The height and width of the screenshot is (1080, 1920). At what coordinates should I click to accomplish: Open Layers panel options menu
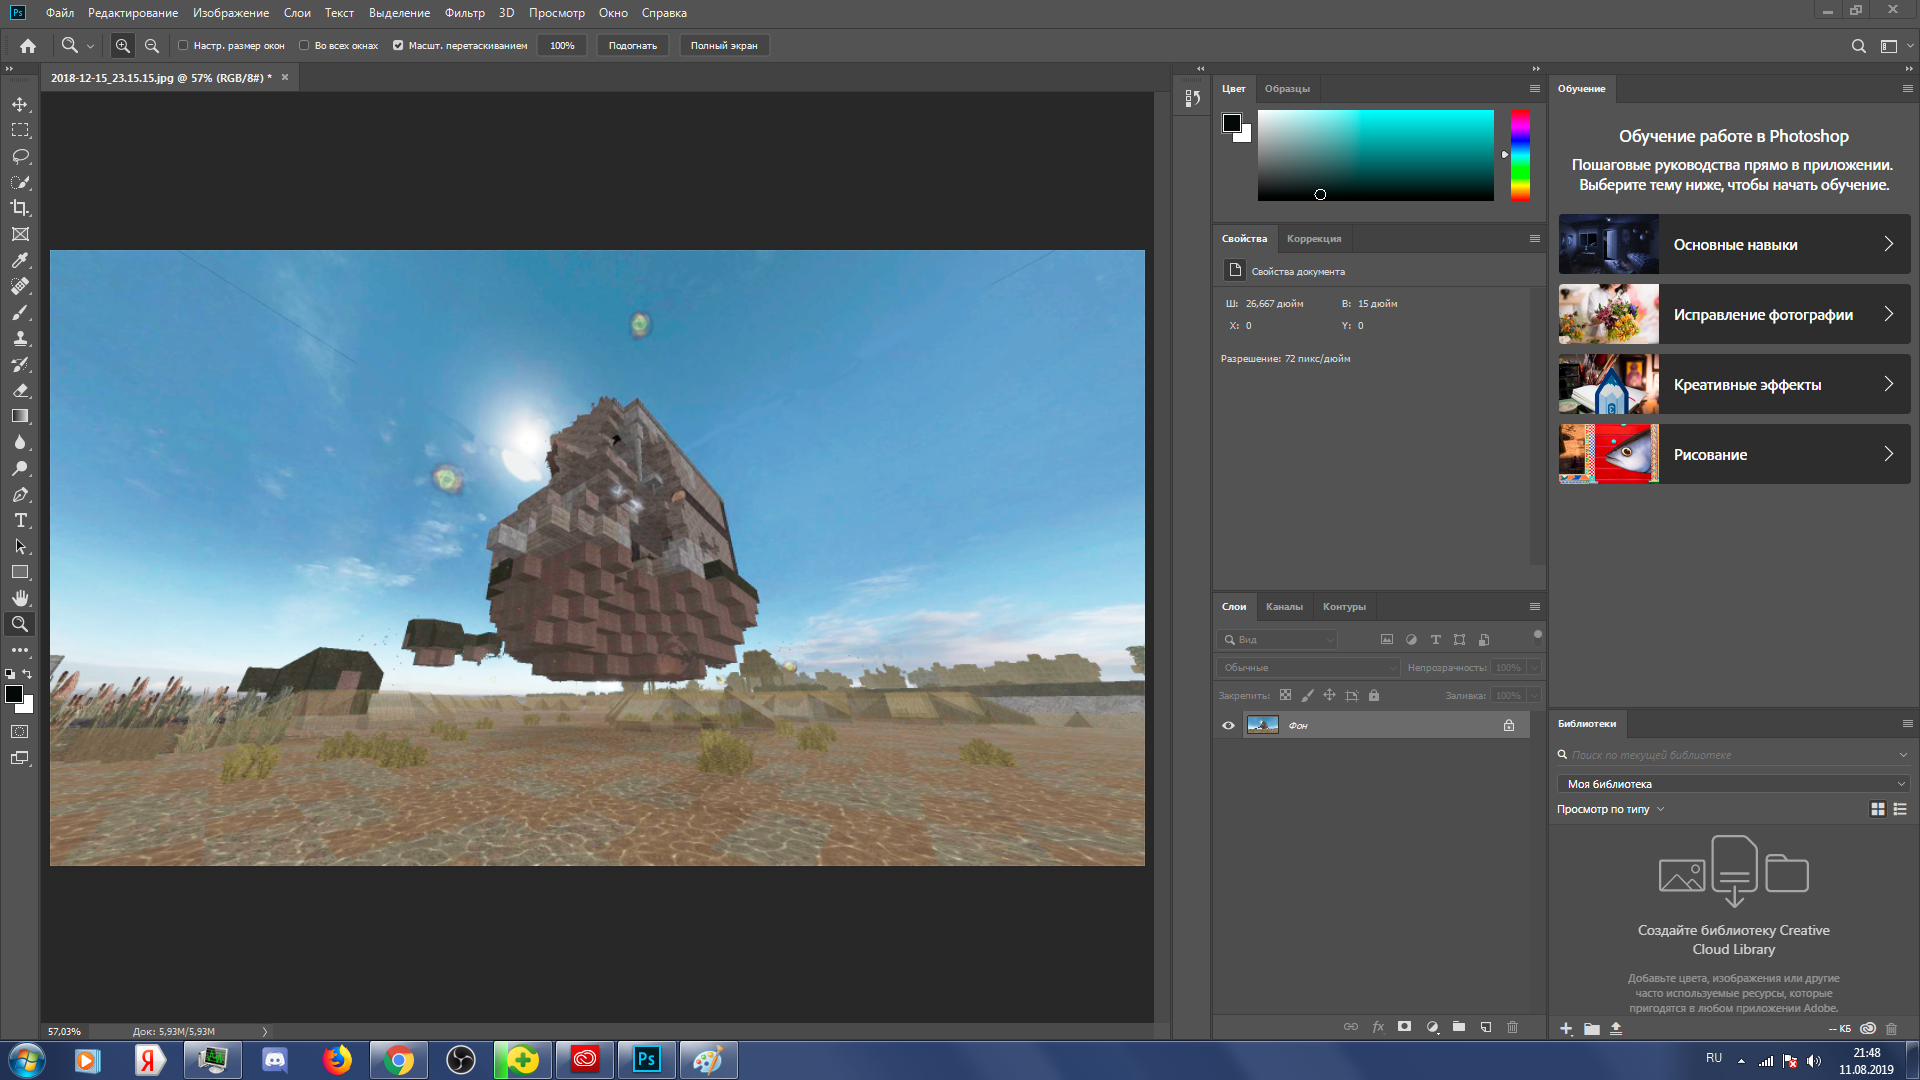pyautogui.click(x=1535, y=607)
